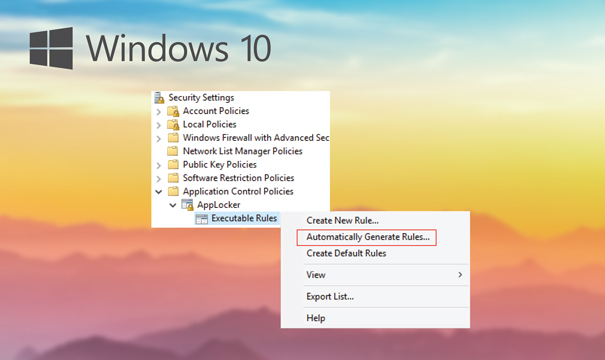This screenshot has height=360, width=605.
Task: Expand Windows Firewall with Advanced Security node
Action: pyautogui.click(x=159, y=139)
